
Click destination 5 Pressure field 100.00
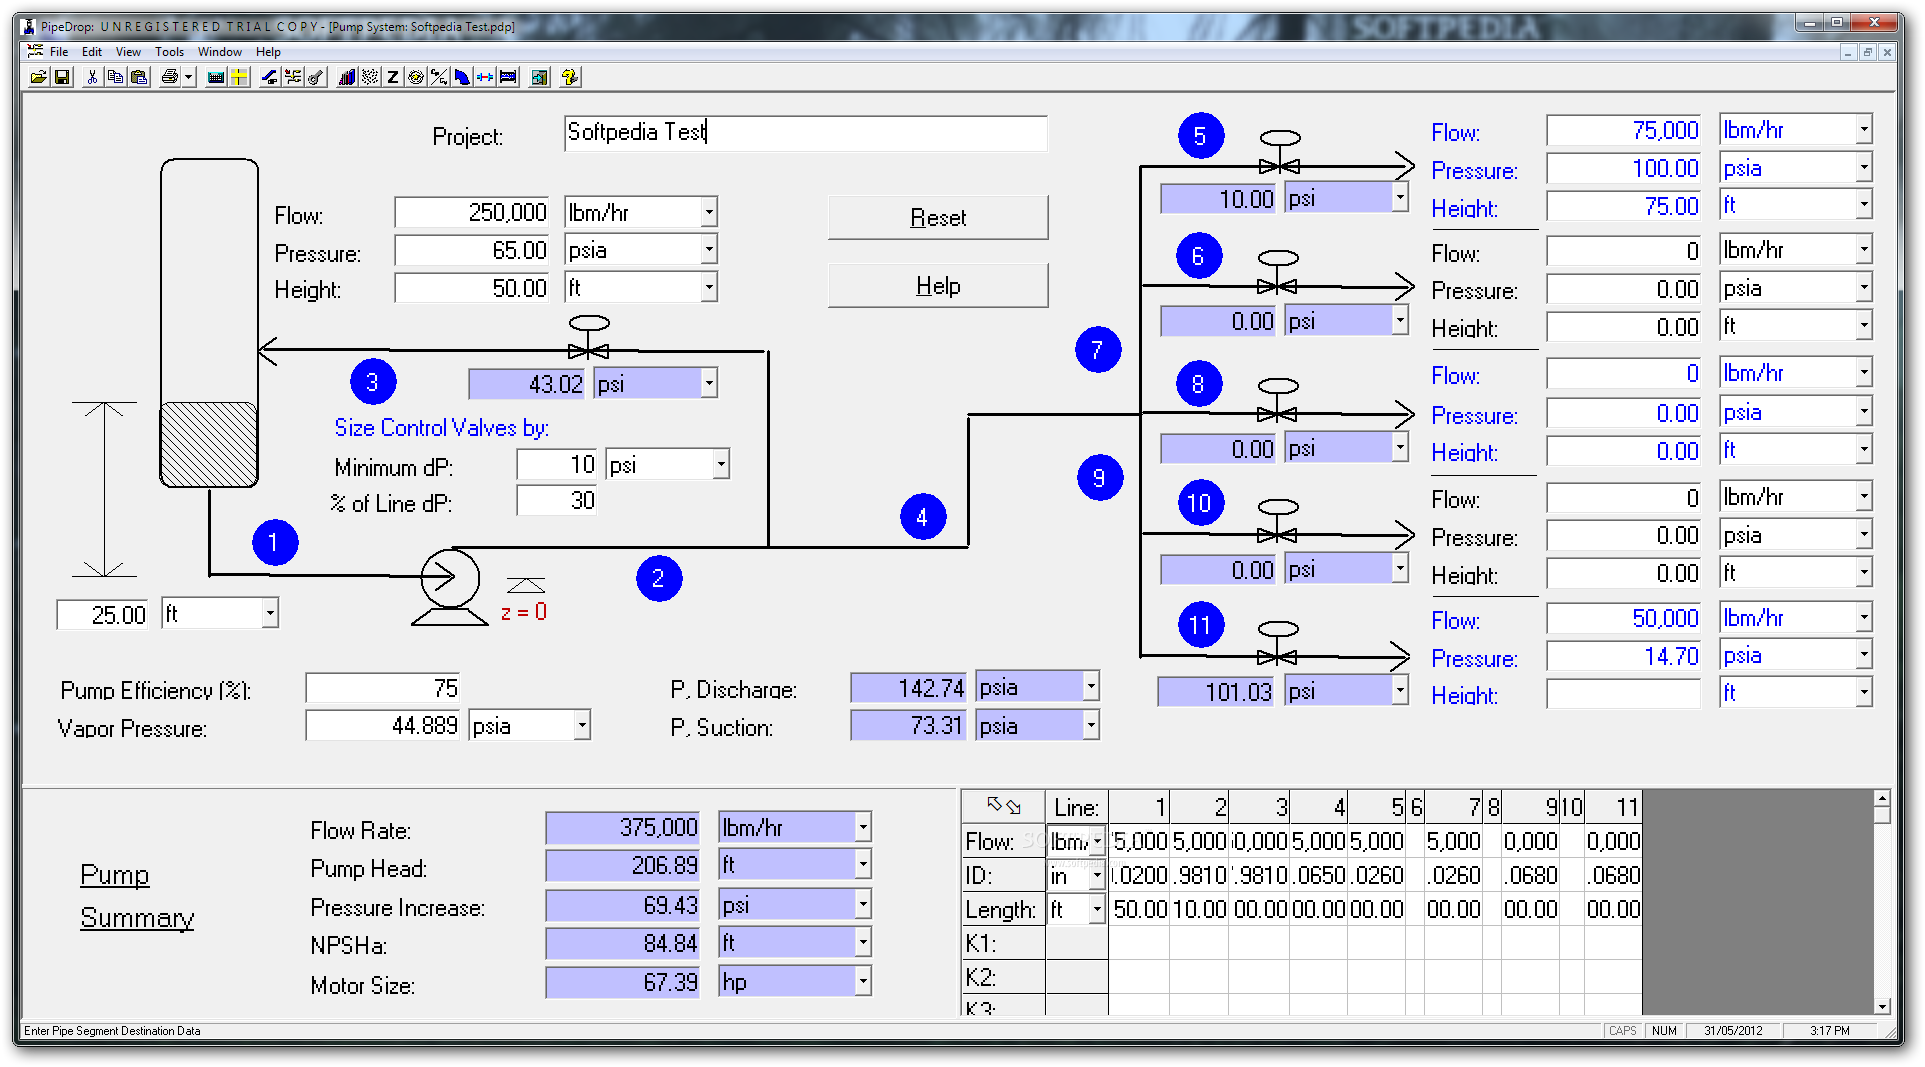[x=1624, y=168]
